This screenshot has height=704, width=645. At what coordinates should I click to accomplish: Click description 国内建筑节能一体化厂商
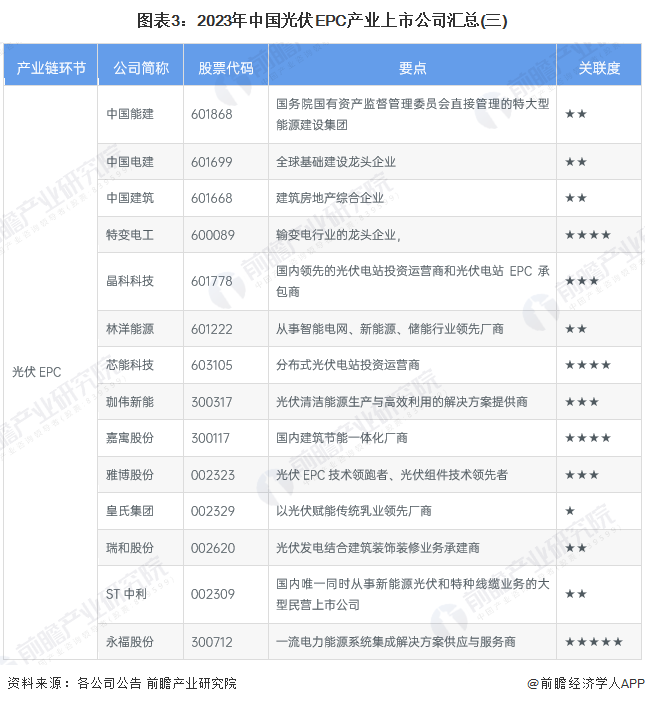[x=342, y=438]
